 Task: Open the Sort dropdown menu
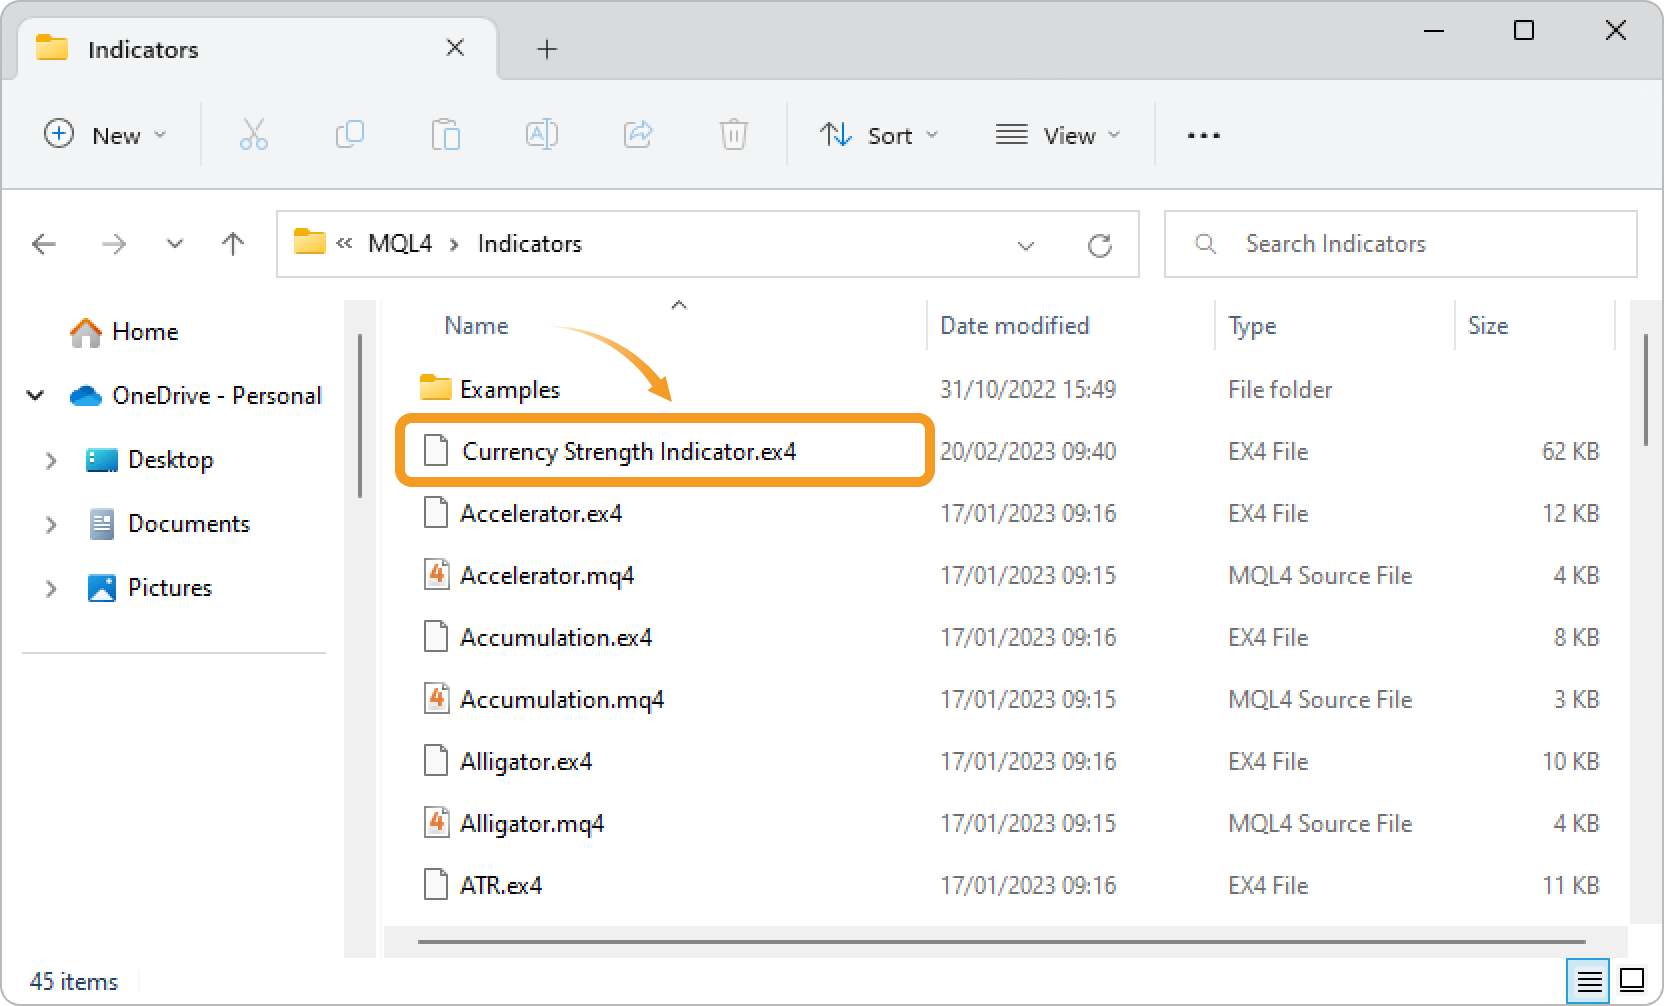point(879,134)
